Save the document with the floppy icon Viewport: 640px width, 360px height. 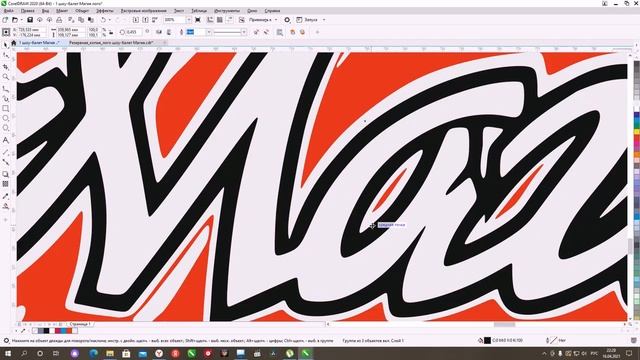(30, 20)
